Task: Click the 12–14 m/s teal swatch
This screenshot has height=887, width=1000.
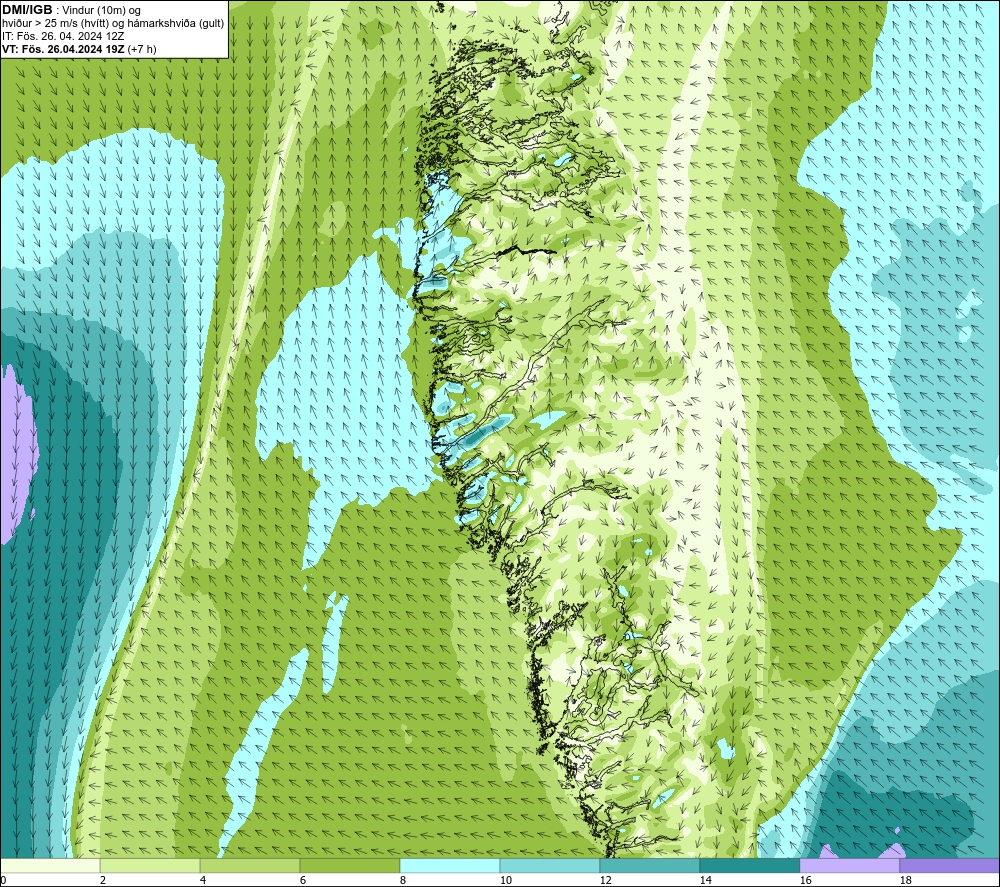Action: coord(650,865)
